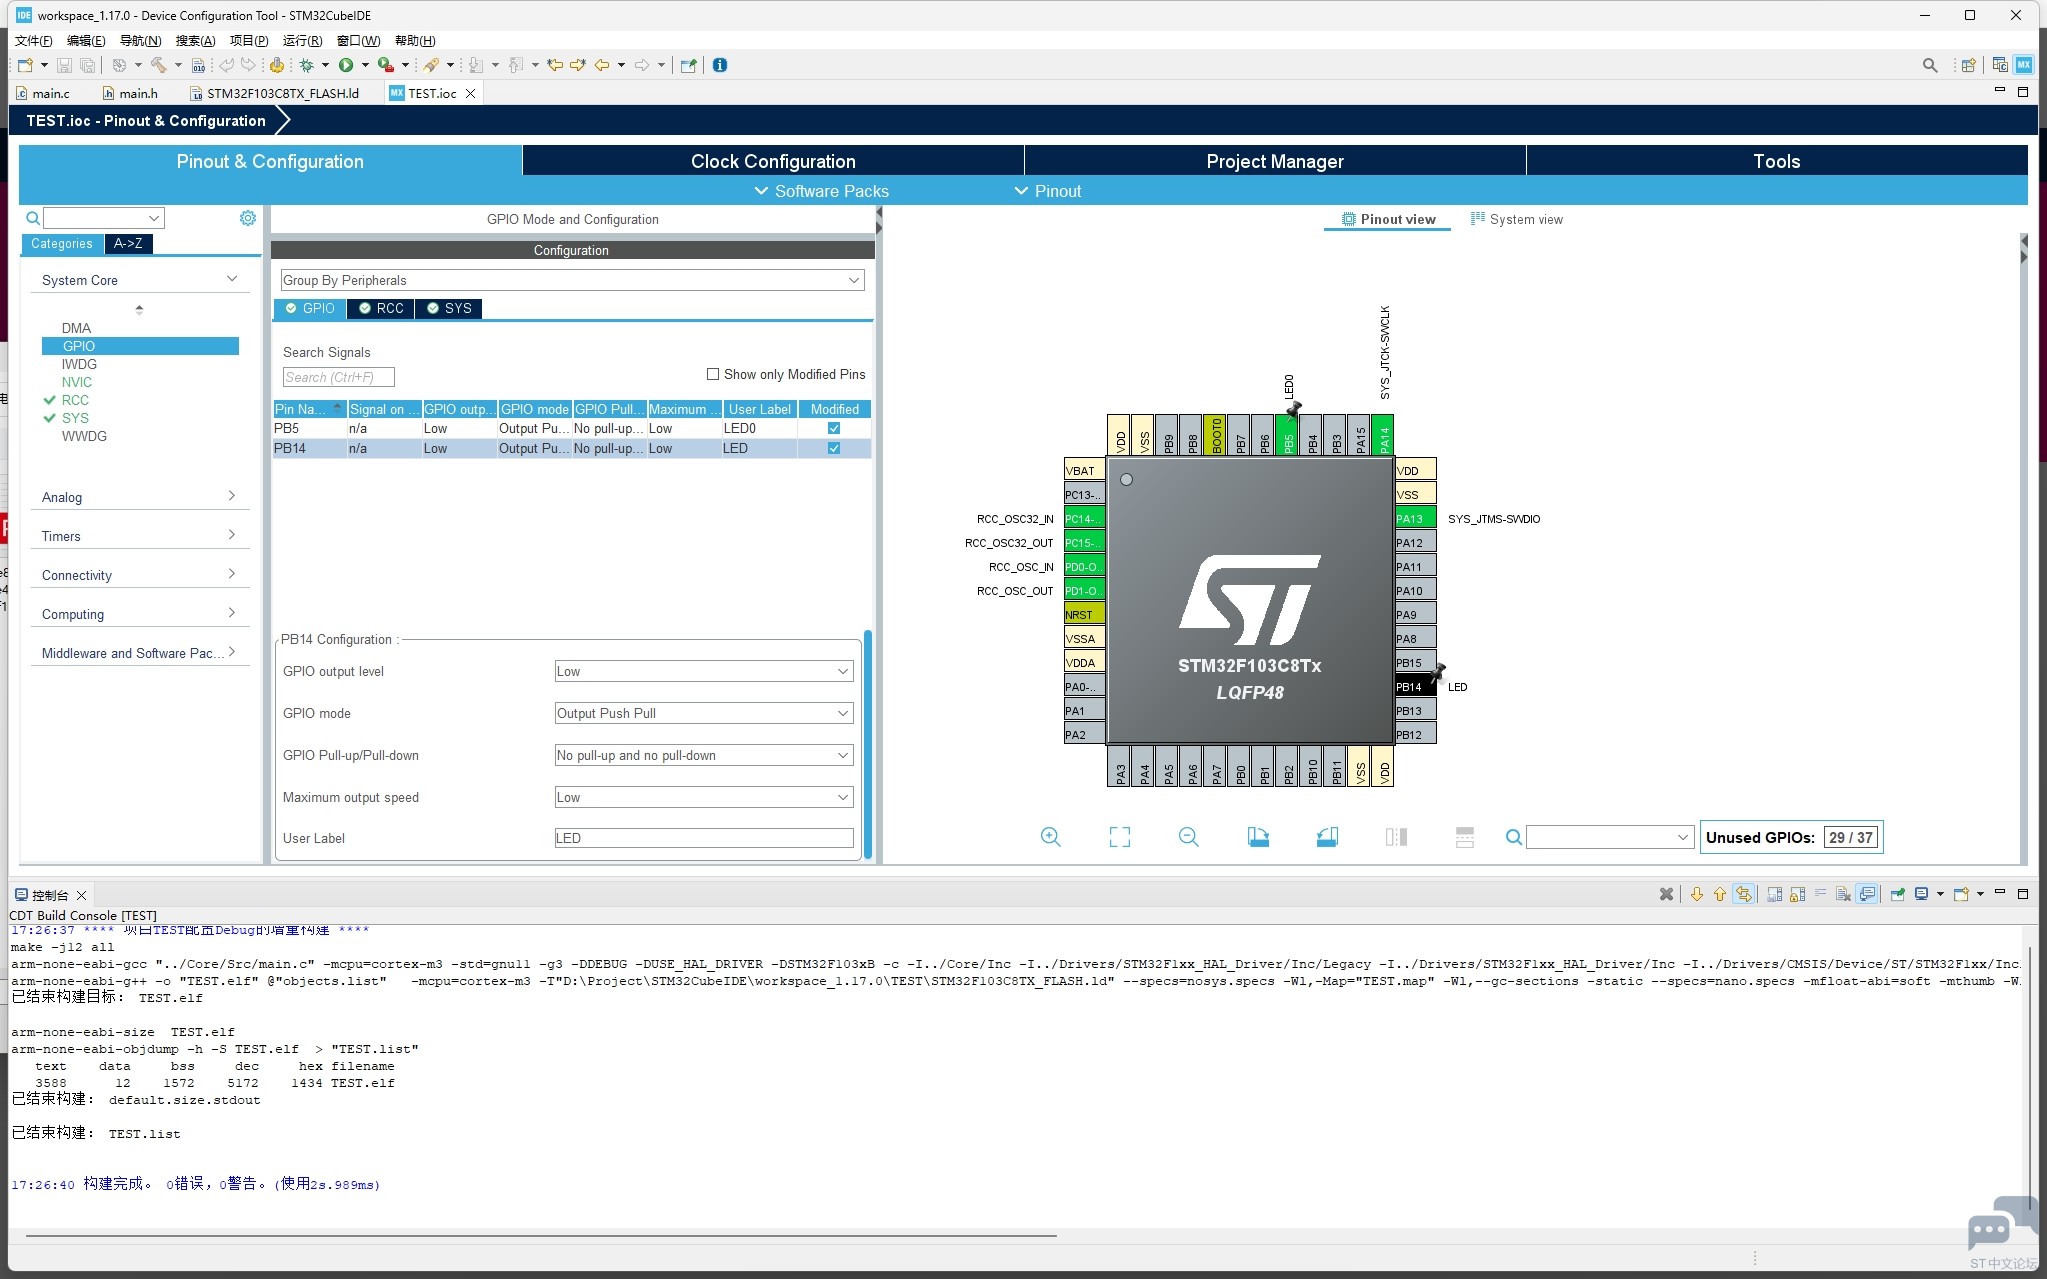
Task: Rotate the chip clockwise
Action: pyautogui.click(x=1258, y=837)
